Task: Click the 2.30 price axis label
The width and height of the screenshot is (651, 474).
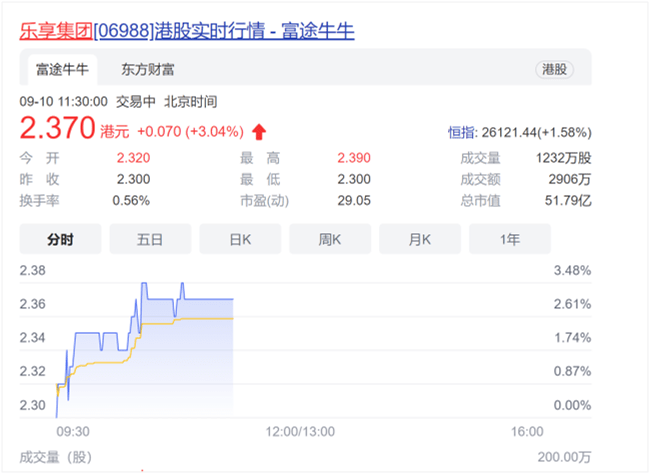Action: [32, 405]
